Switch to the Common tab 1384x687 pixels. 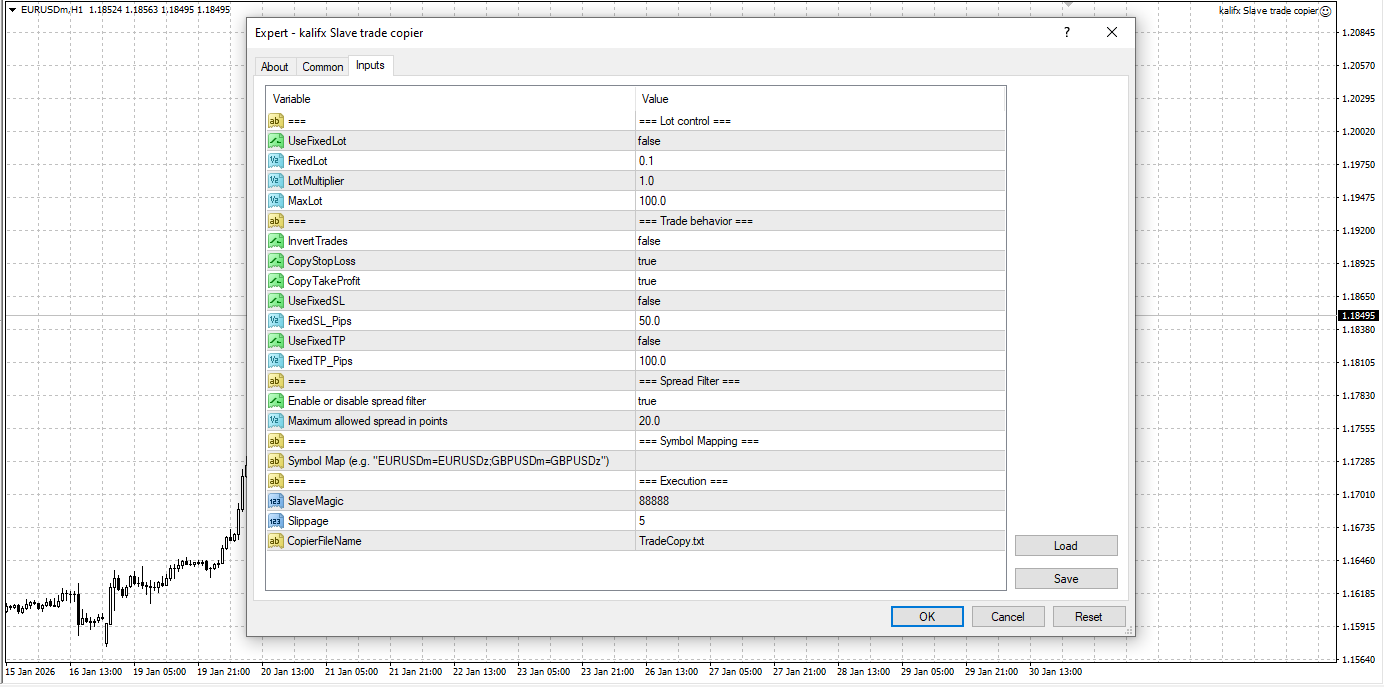click(x=322, y=66)
